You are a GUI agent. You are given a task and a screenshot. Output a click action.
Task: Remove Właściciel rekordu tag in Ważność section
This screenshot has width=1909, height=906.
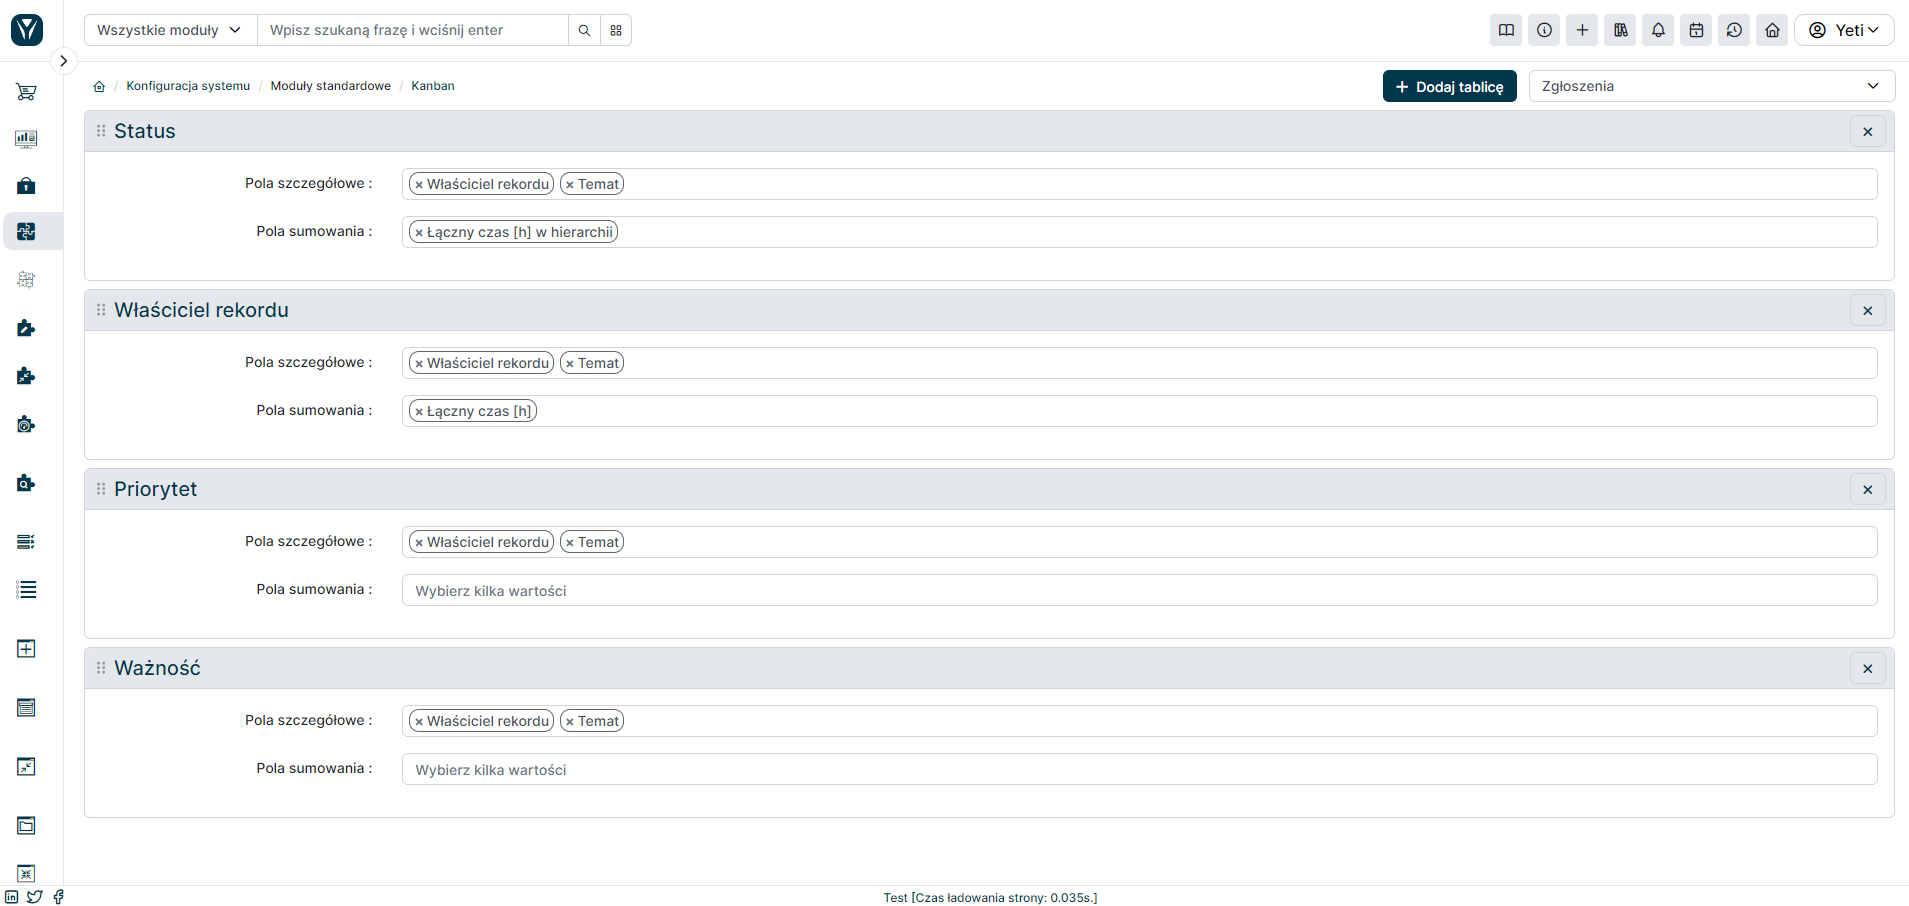click(419, 722)
